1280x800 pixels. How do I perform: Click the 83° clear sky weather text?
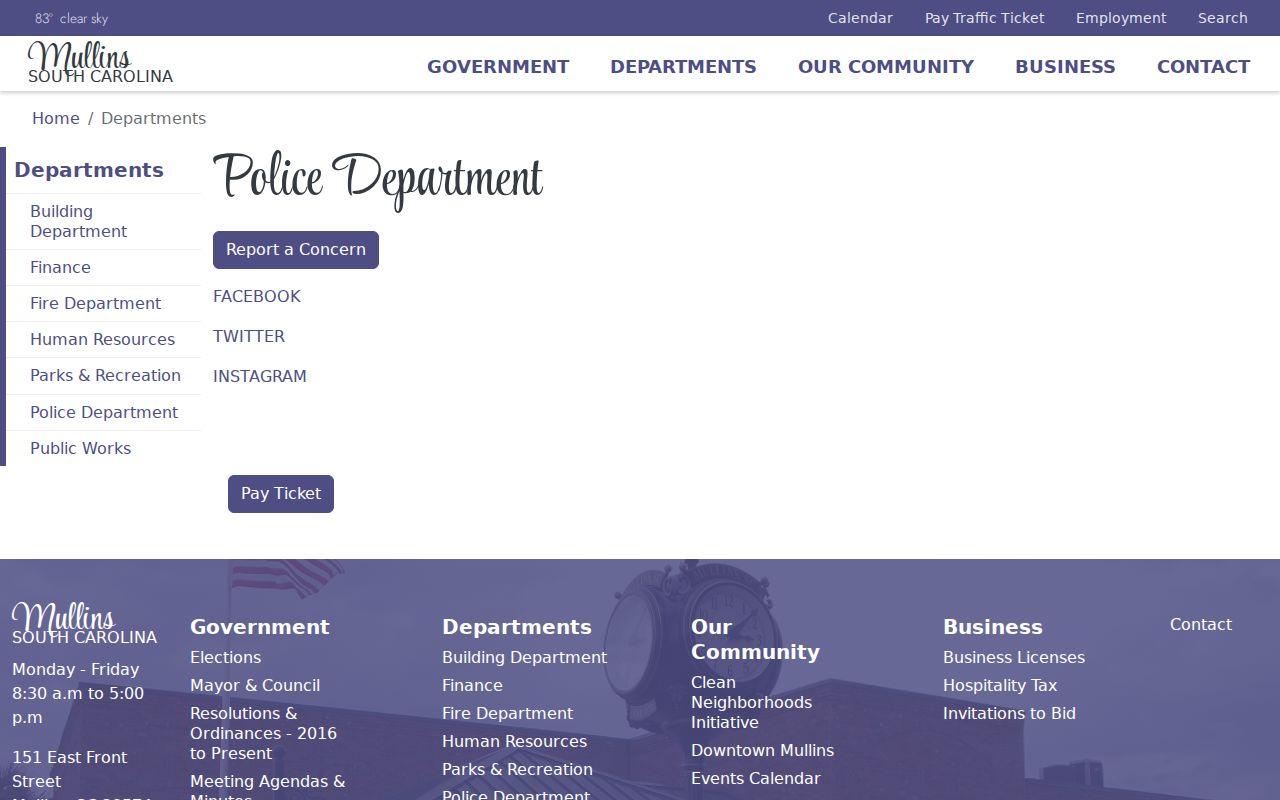coord(71,18)
